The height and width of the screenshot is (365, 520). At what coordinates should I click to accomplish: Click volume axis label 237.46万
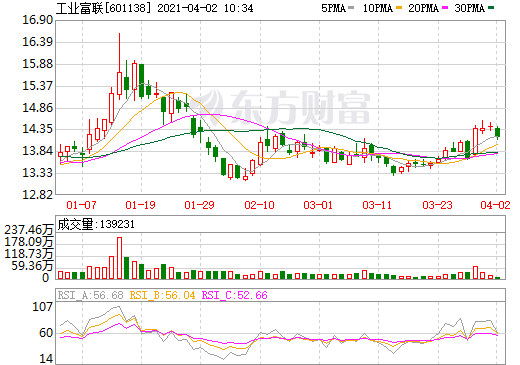[29, 230]
